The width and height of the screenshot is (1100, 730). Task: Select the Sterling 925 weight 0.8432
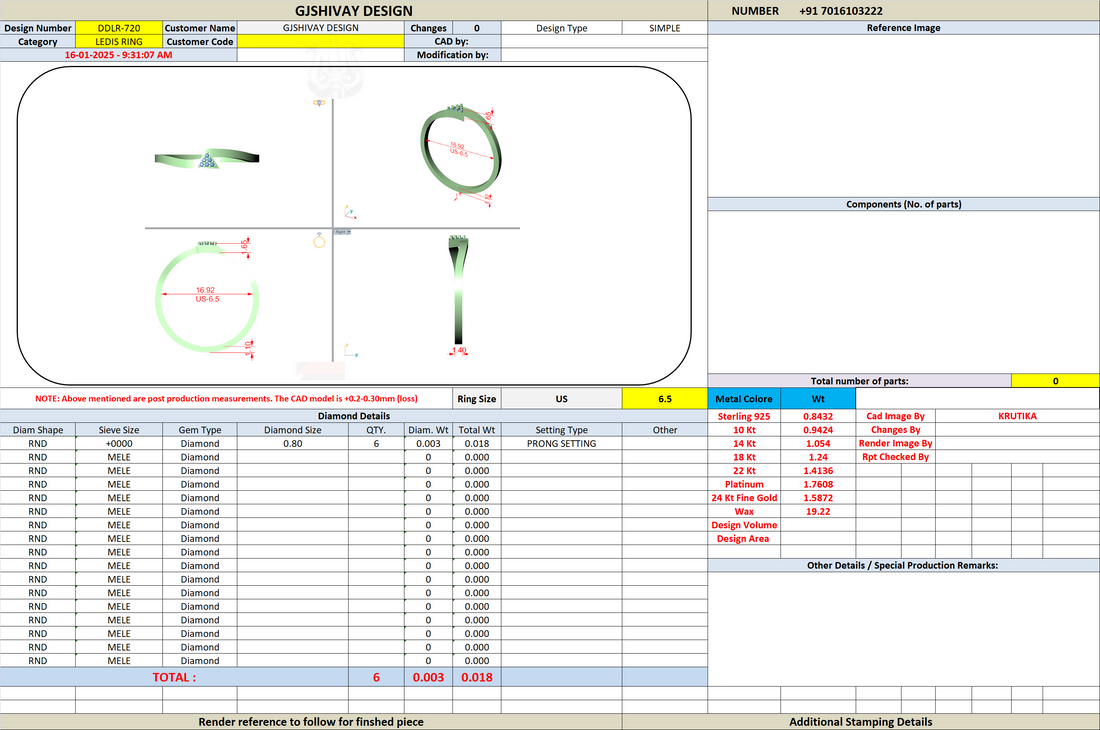click(818, 416)
